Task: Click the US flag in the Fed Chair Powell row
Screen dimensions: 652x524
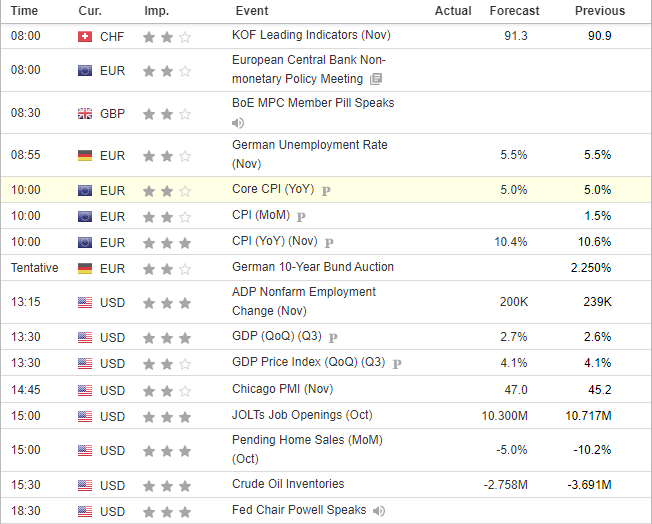Action: [85, 511]
